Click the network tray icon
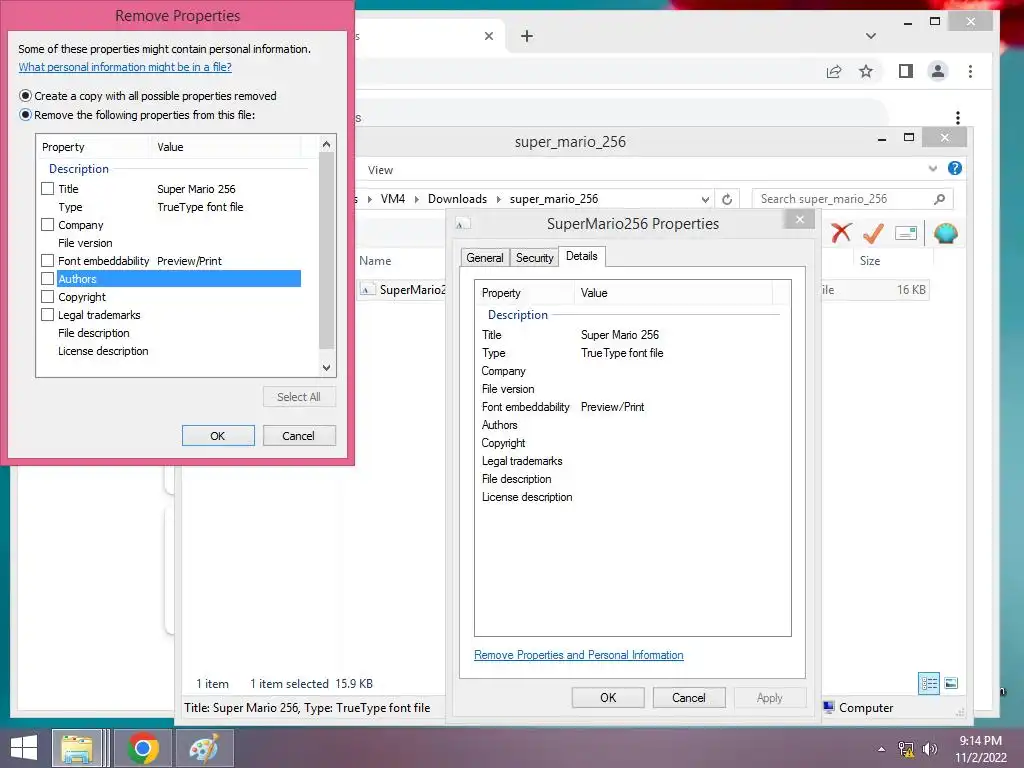 (x=906, y=749)
